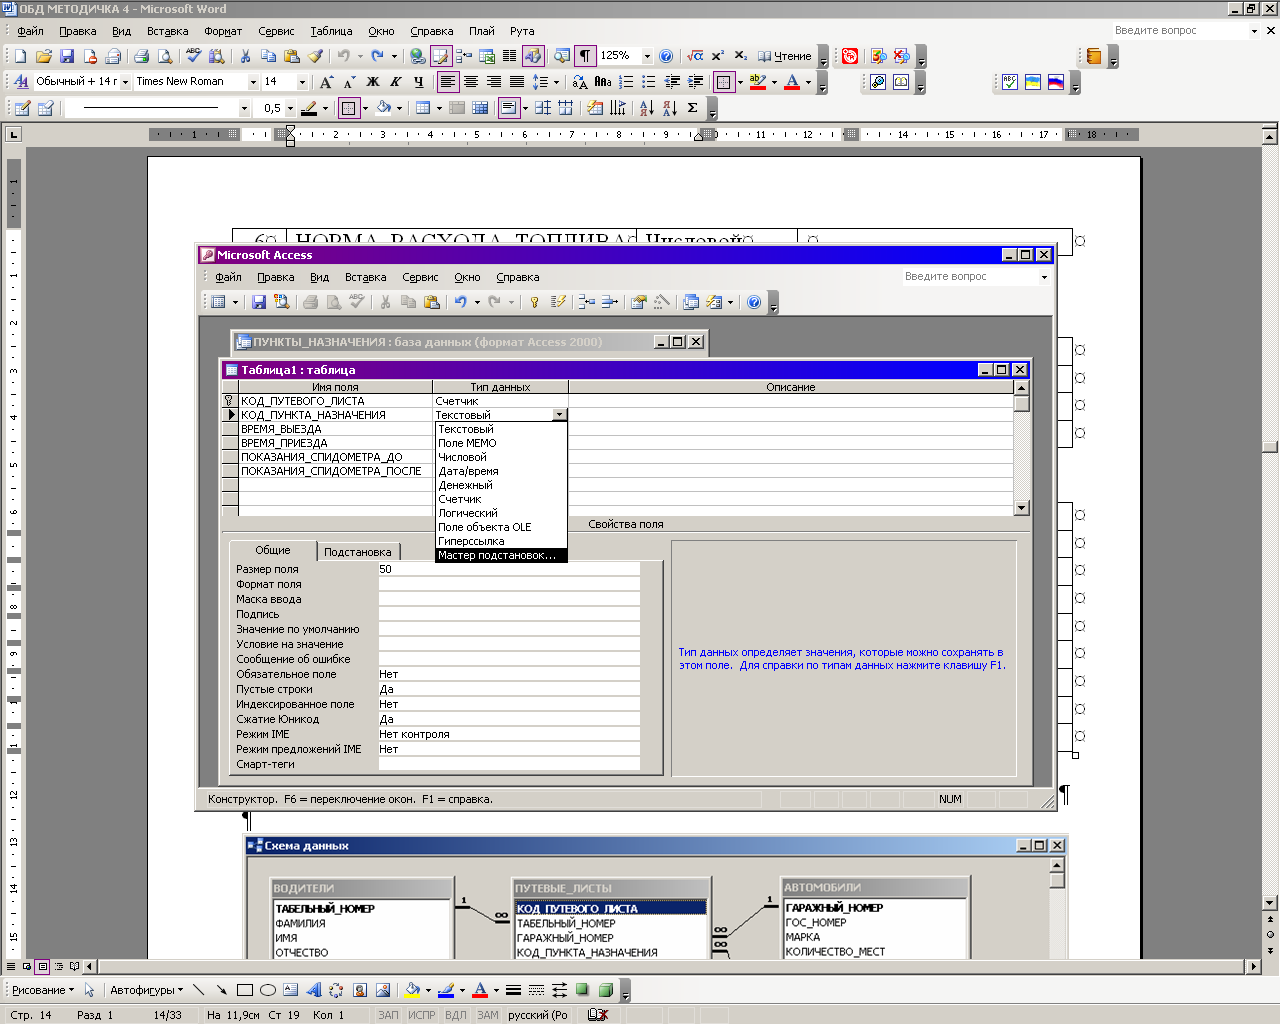Apply subscript with the x₂ icon
This screenshot has width=1280, height=1024.
pos(741,56)
